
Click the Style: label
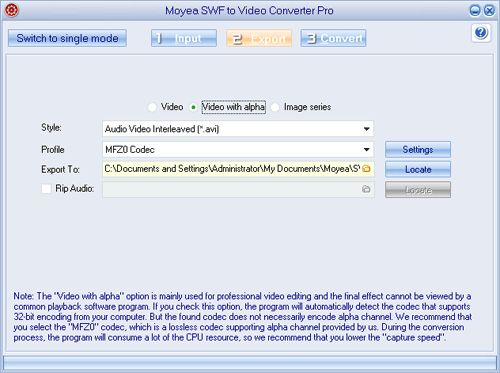coord(51,127)
